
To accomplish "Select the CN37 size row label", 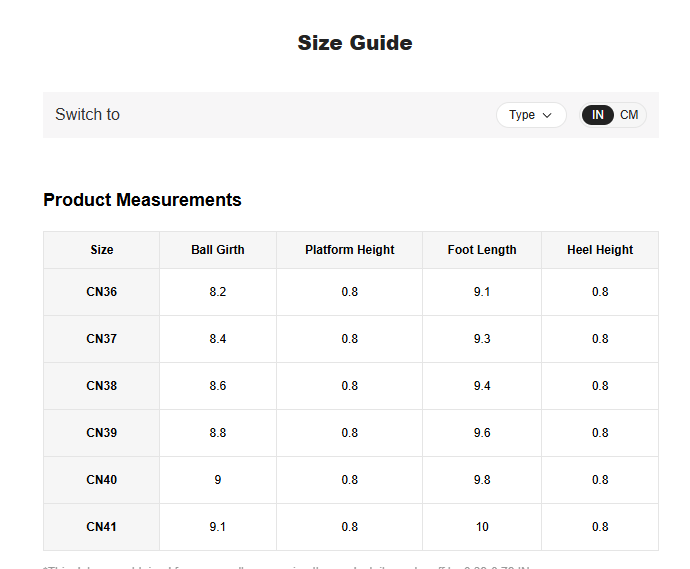I will click(x=101, y=339).
